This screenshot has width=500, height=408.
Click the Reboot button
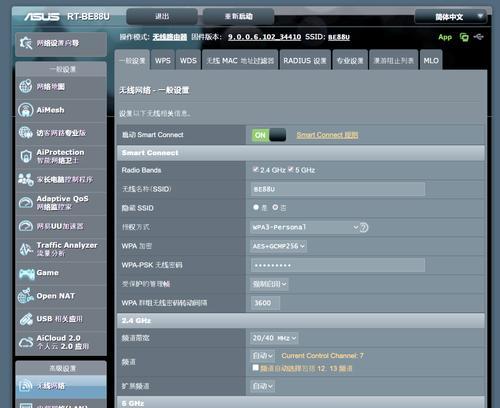pyautogui.click(x=238, y=16)
